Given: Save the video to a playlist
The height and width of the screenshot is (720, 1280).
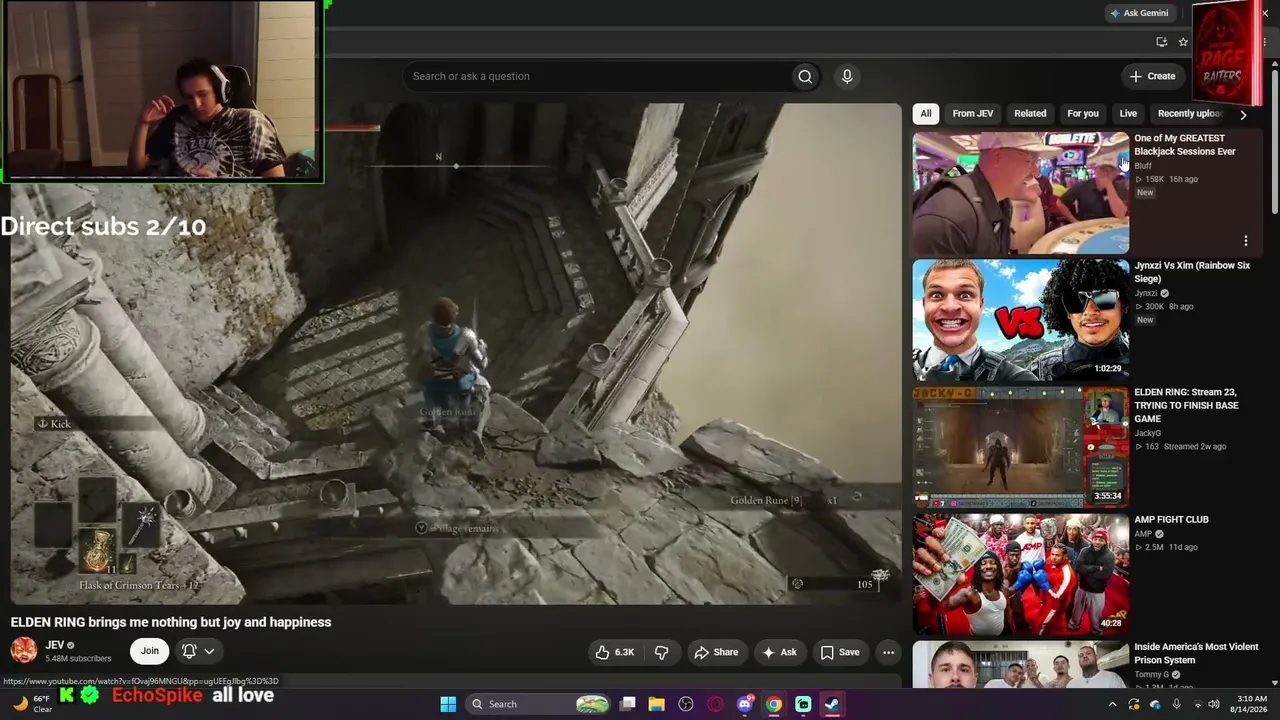Looking at the screenshot, I should click(840, 652).
